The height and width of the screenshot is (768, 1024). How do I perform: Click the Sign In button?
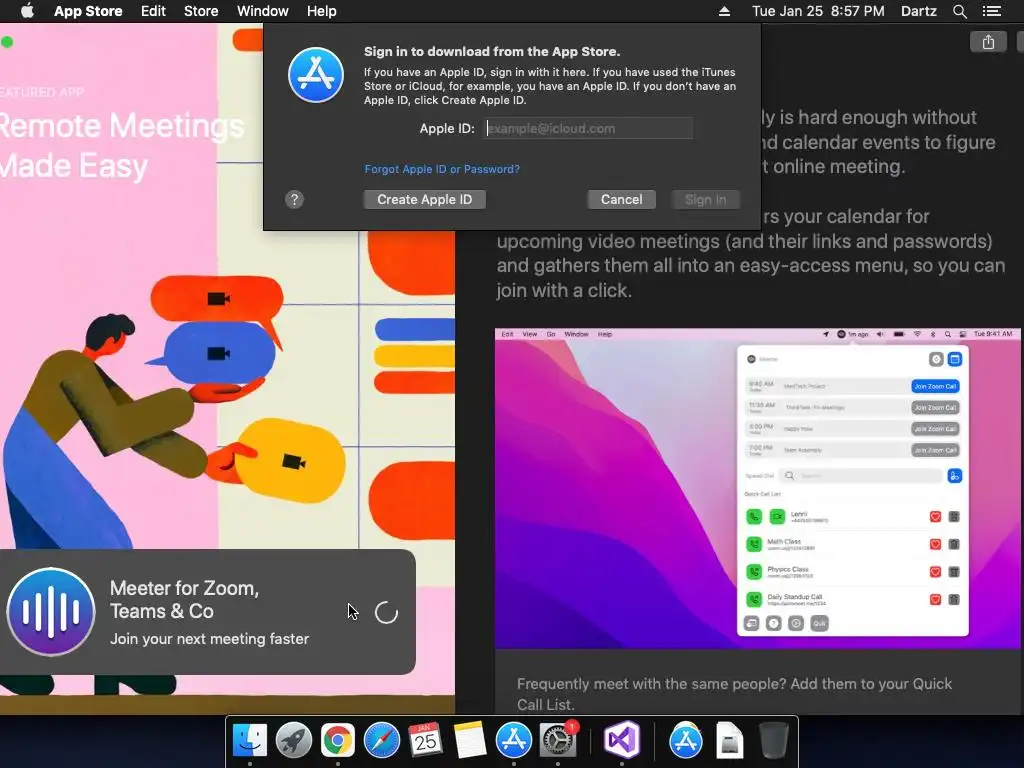[705, 200]
